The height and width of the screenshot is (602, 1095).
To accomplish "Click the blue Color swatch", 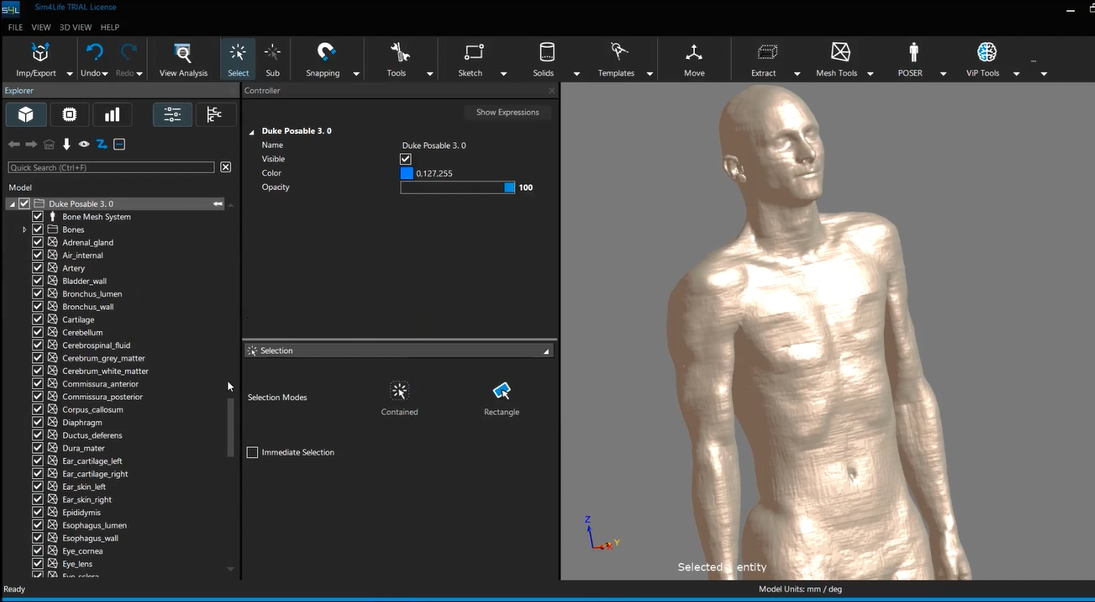I will click(407, 173).
